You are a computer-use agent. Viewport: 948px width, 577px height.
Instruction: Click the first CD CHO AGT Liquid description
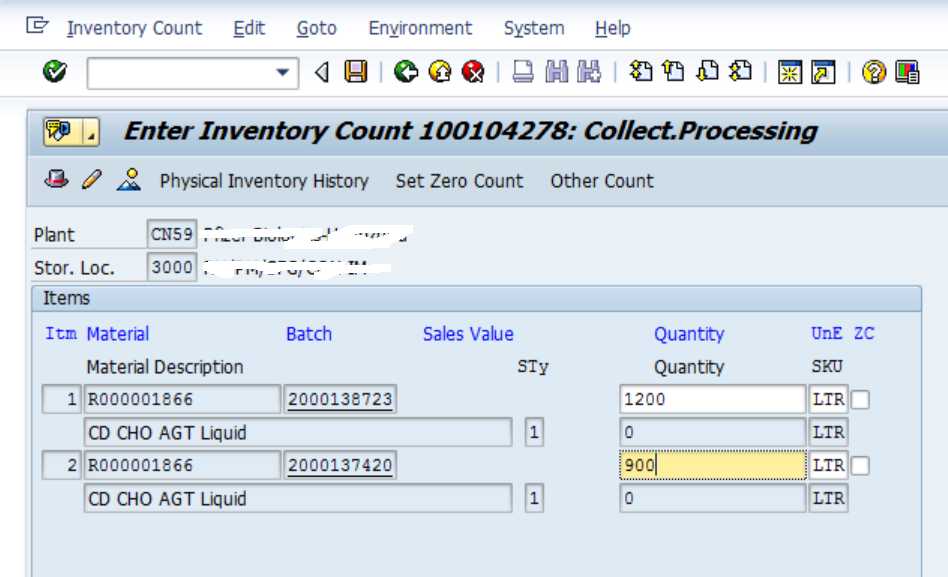(298, 432)
